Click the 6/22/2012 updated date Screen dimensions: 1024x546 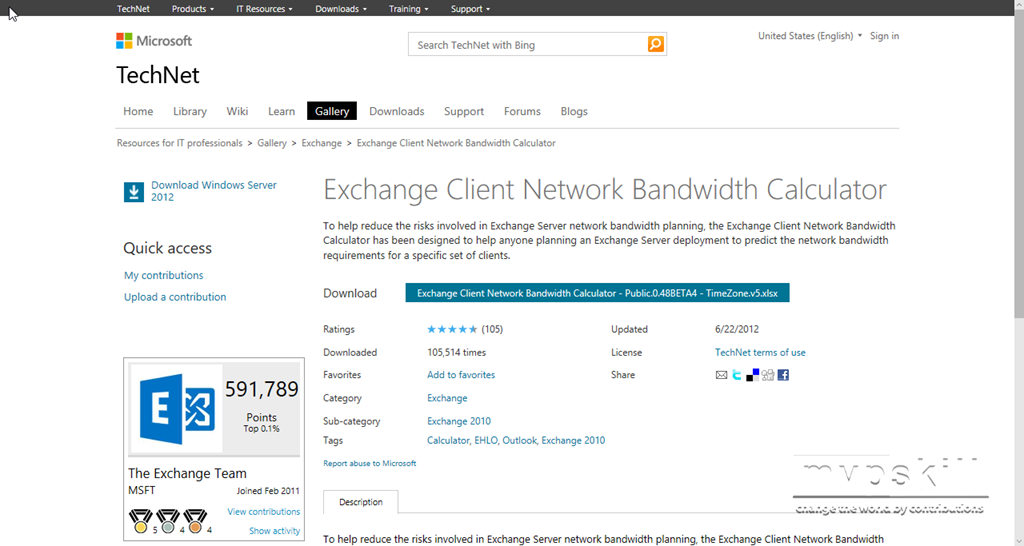pyautogui.click(x=737, y=329)
